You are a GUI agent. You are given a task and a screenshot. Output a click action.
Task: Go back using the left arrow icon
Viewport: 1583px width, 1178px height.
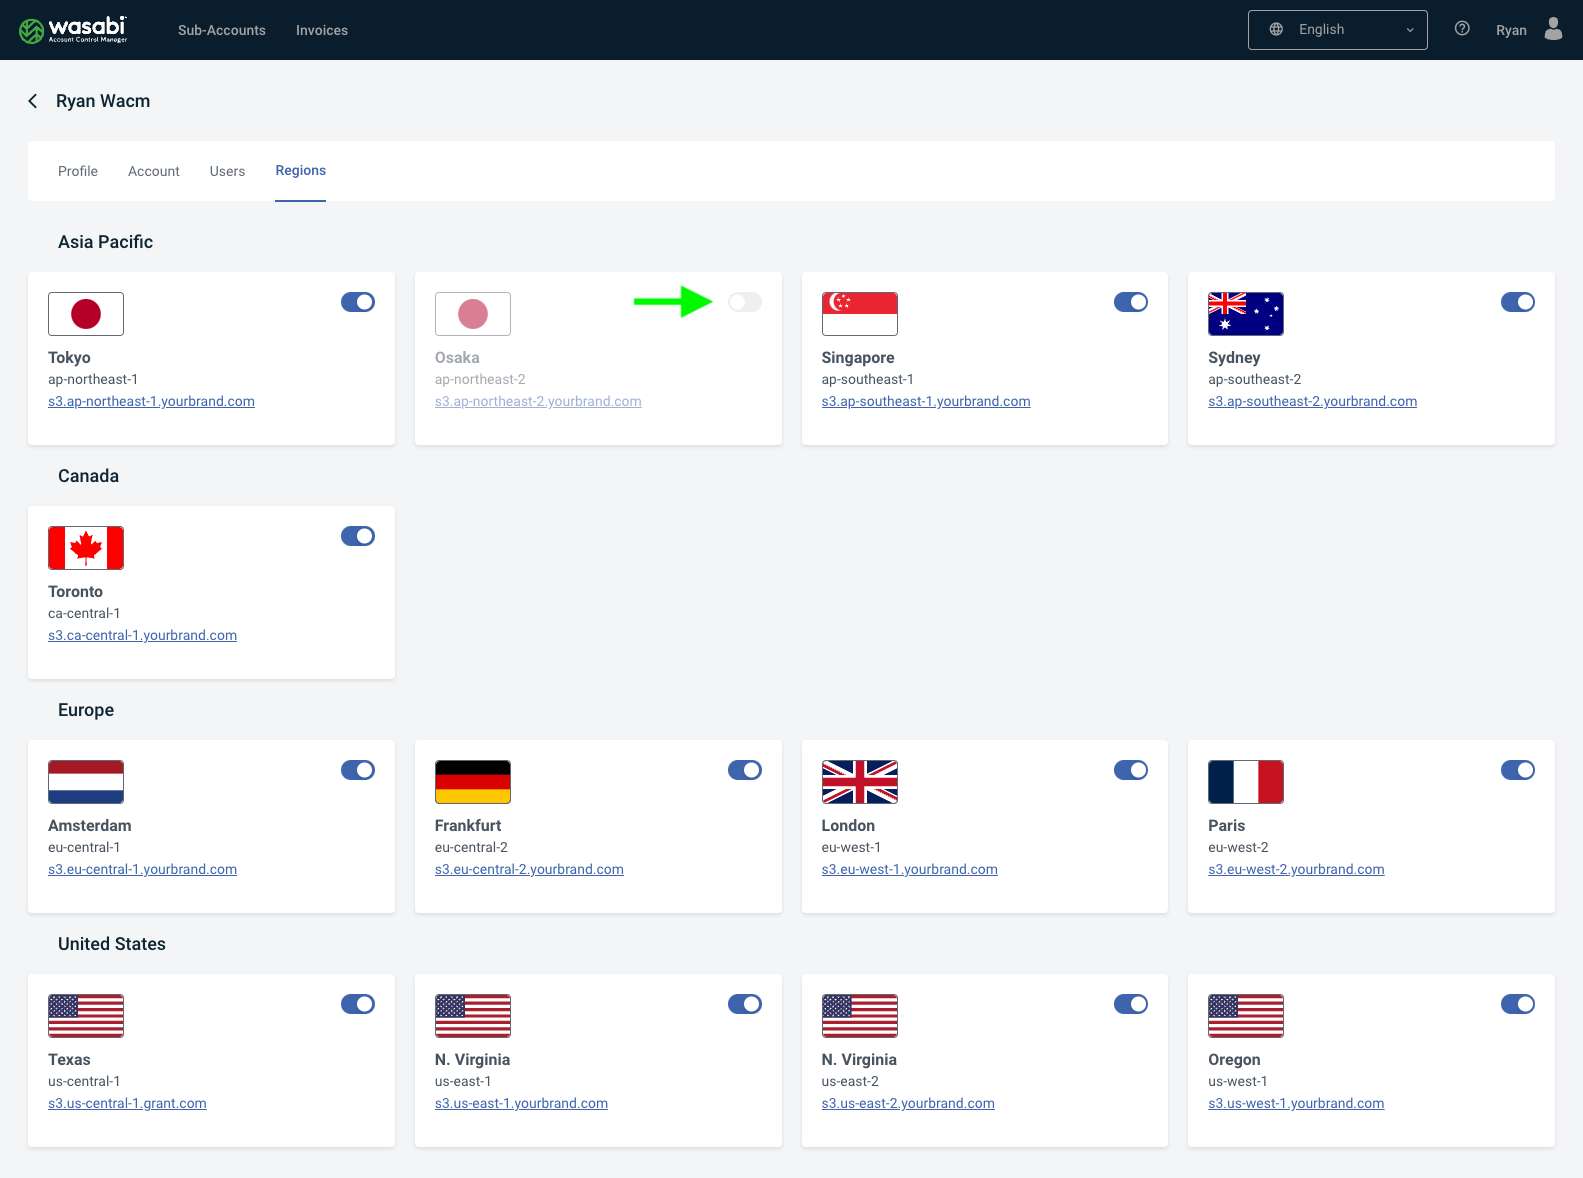33,101
